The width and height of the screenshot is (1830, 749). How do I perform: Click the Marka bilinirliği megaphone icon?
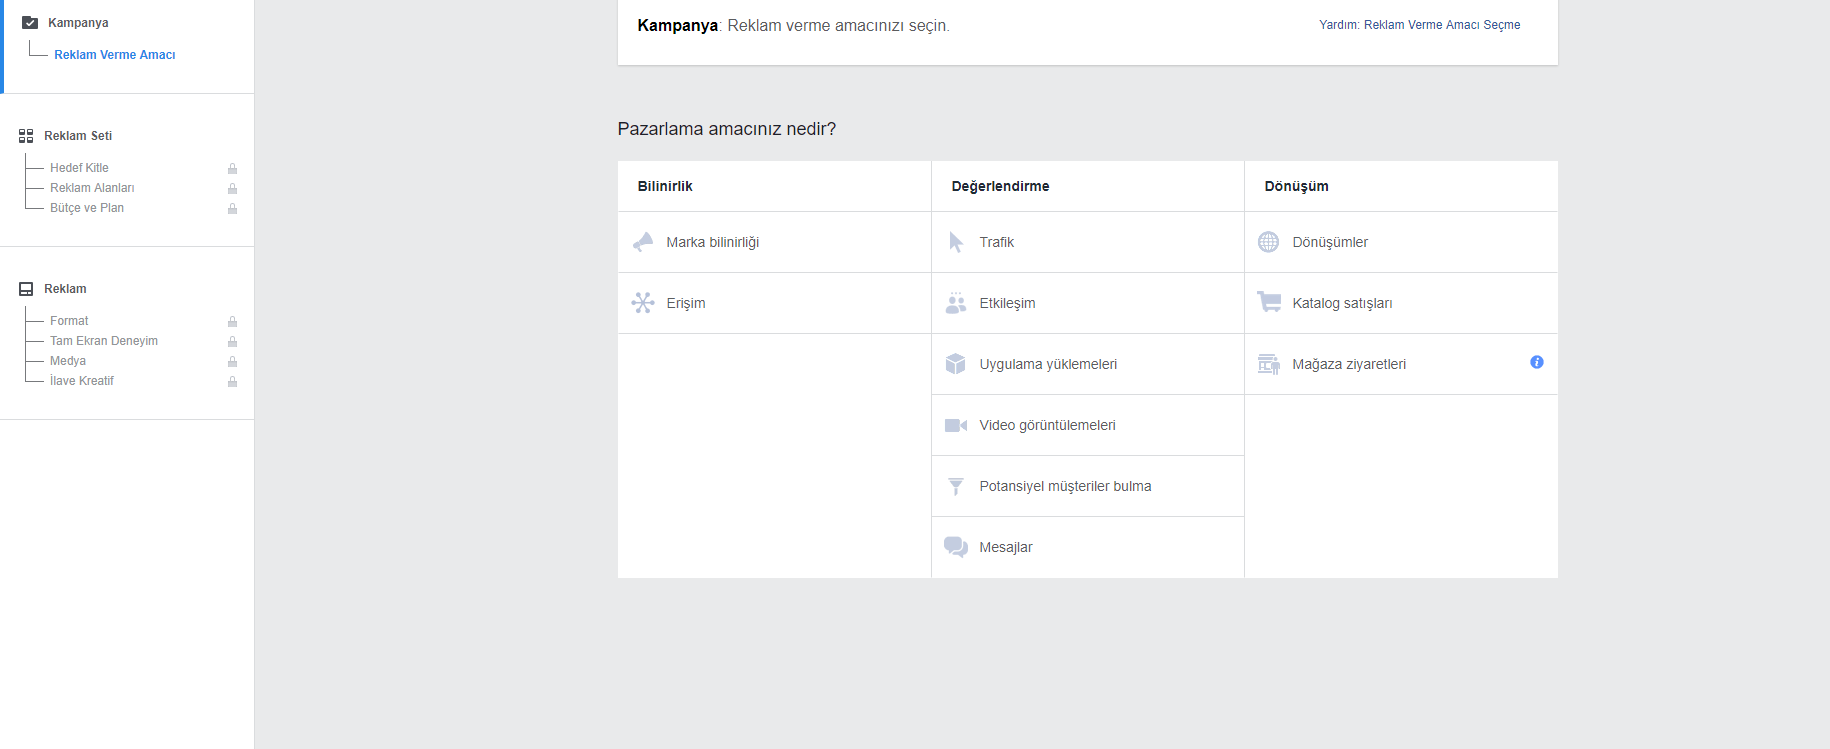643,242
